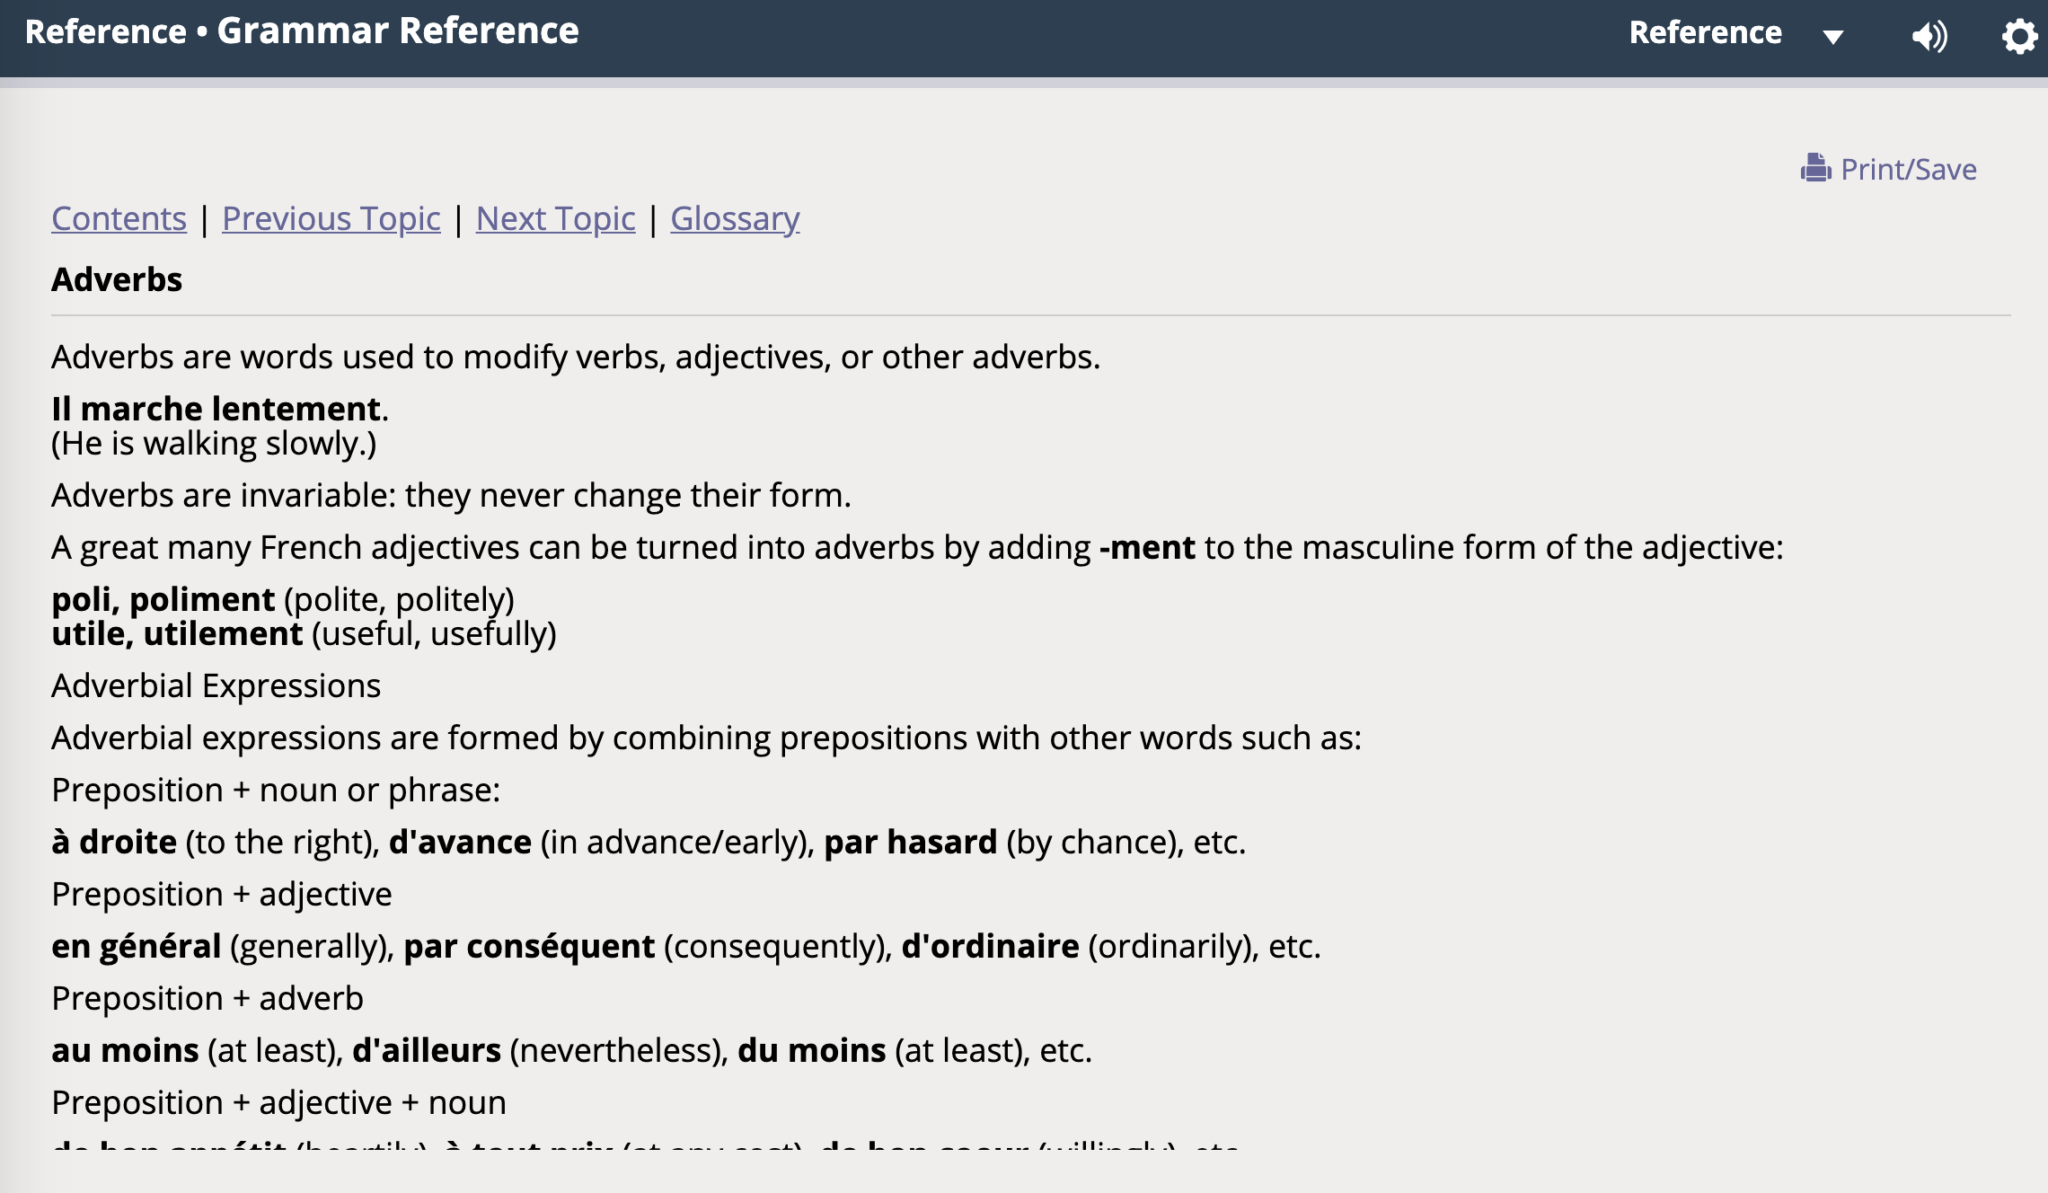Open the Glossary link

[x=735, y=218]
